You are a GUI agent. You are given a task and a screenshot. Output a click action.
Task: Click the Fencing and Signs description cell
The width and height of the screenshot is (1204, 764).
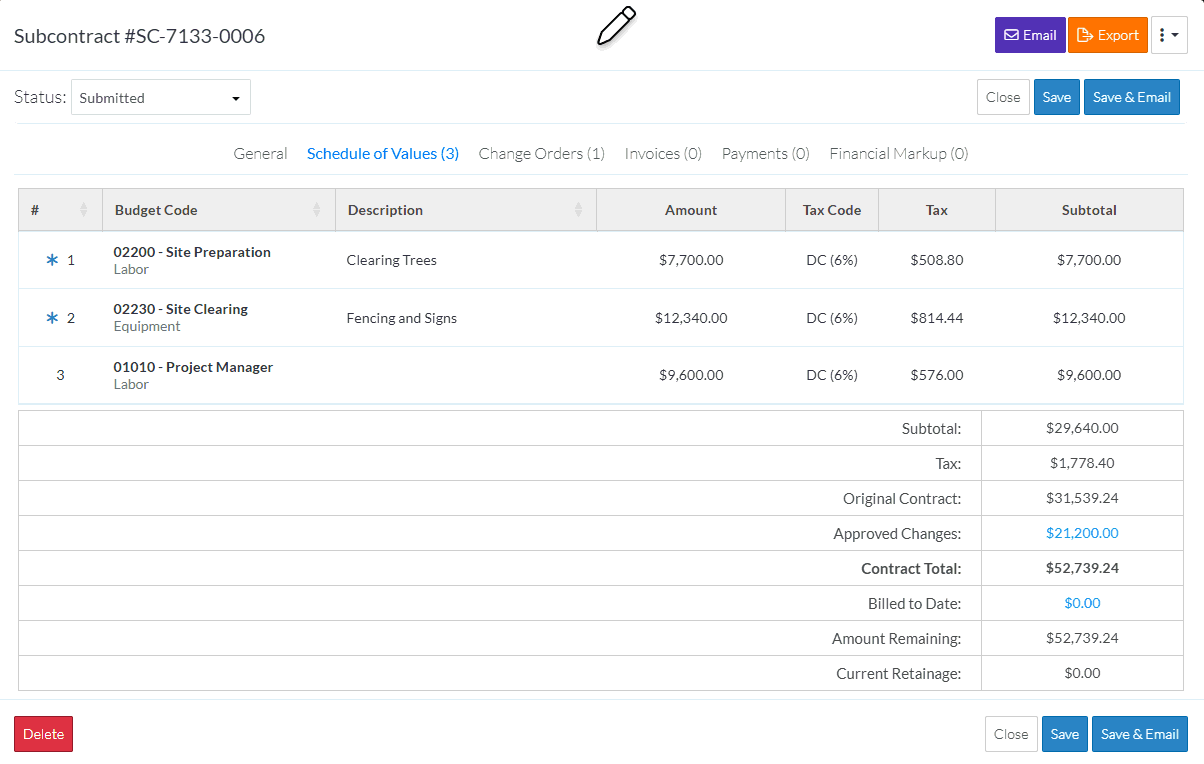[402, 318]
